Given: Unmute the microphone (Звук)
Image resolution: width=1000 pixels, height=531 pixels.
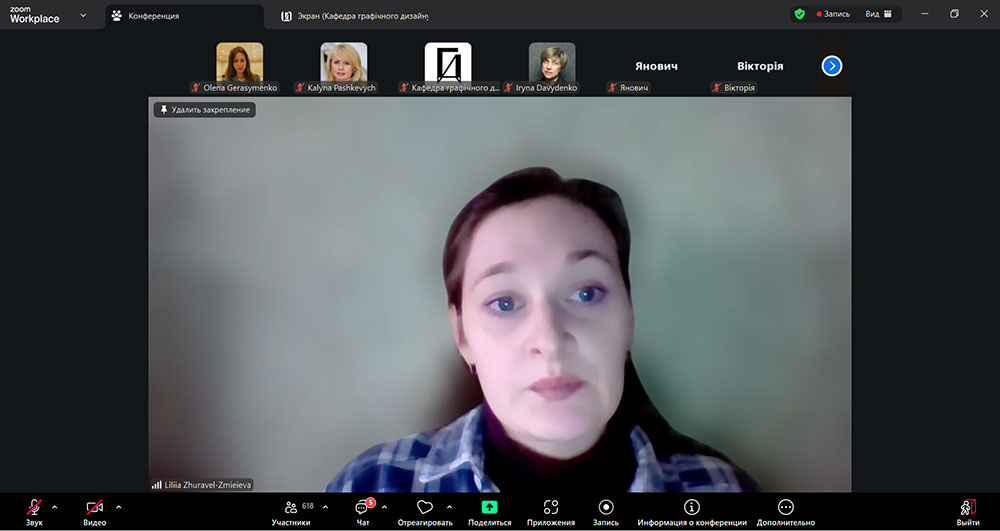Looking at the screenshot, I should tap(34, 508).
